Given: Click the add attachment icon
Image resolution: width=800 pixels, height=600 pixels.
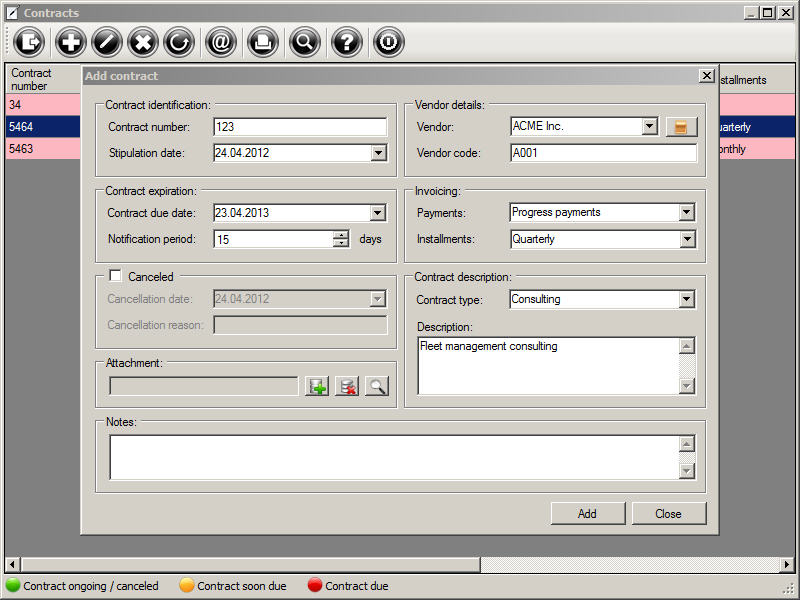Looking at the screenshot, I should 317,386.
